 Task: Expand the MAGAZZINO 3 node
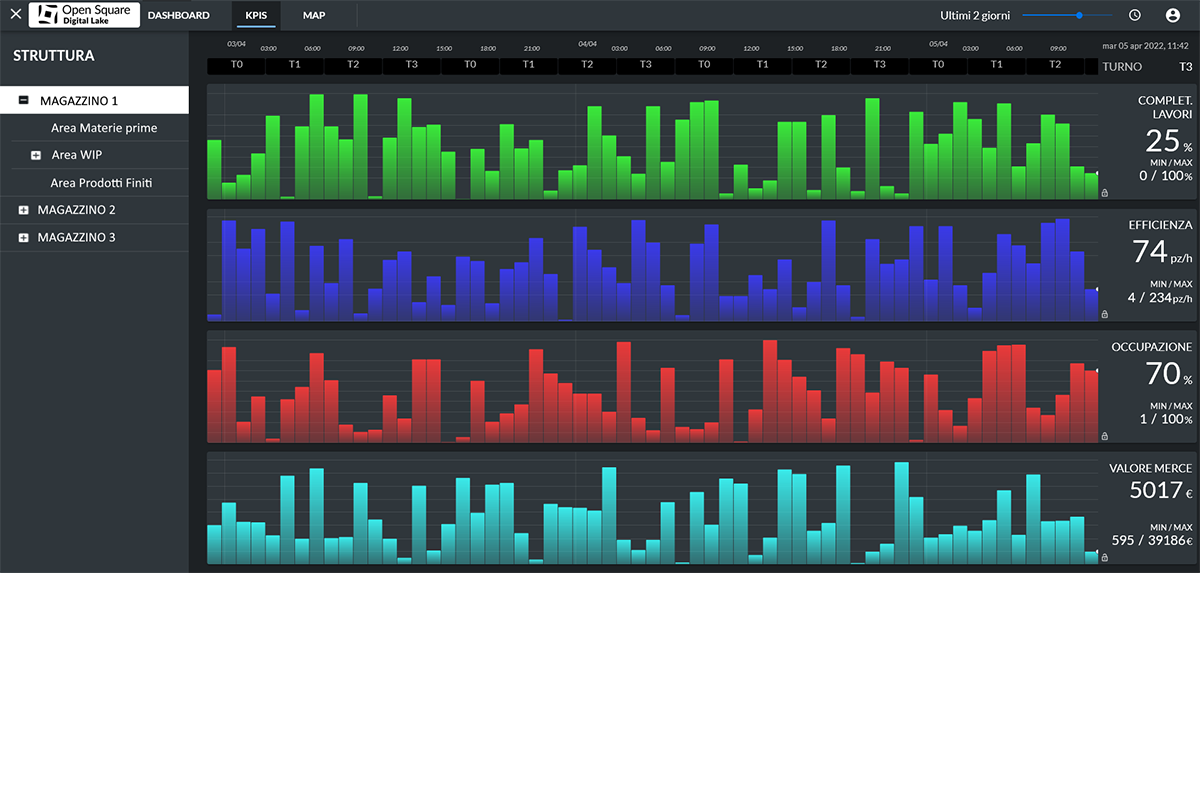tap(24, 237)
